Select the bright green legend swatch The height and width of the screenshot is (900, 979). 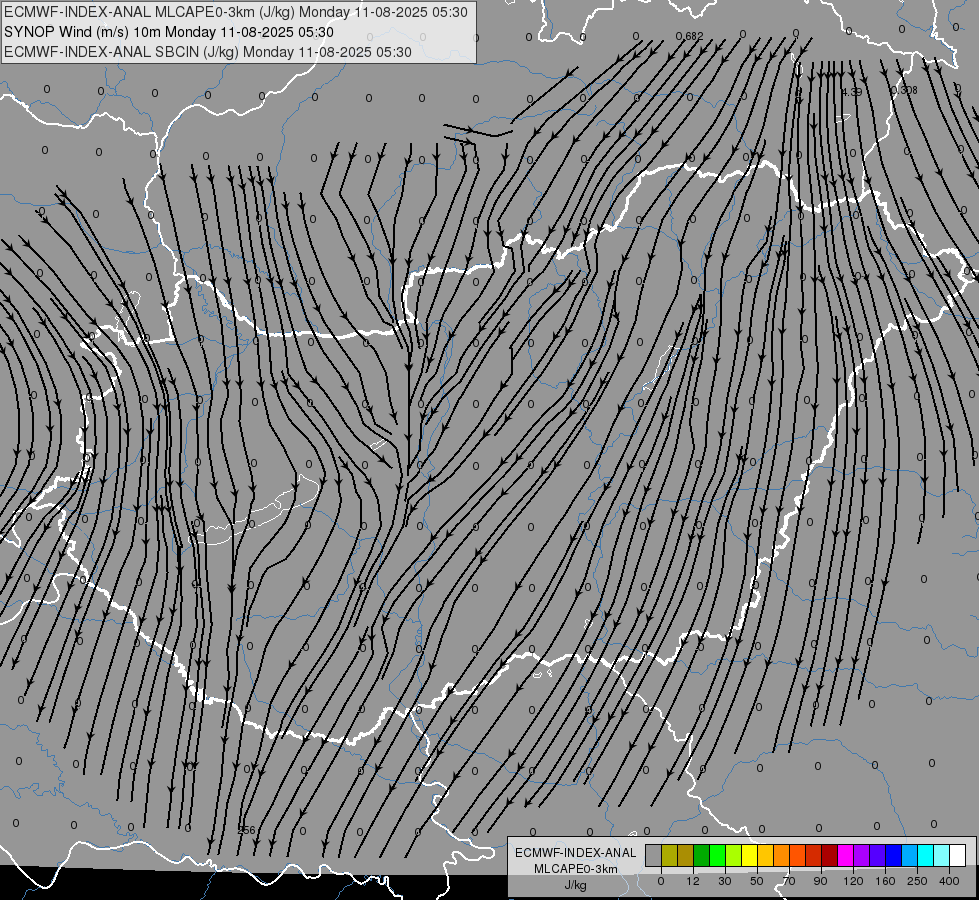coord(717,855)
